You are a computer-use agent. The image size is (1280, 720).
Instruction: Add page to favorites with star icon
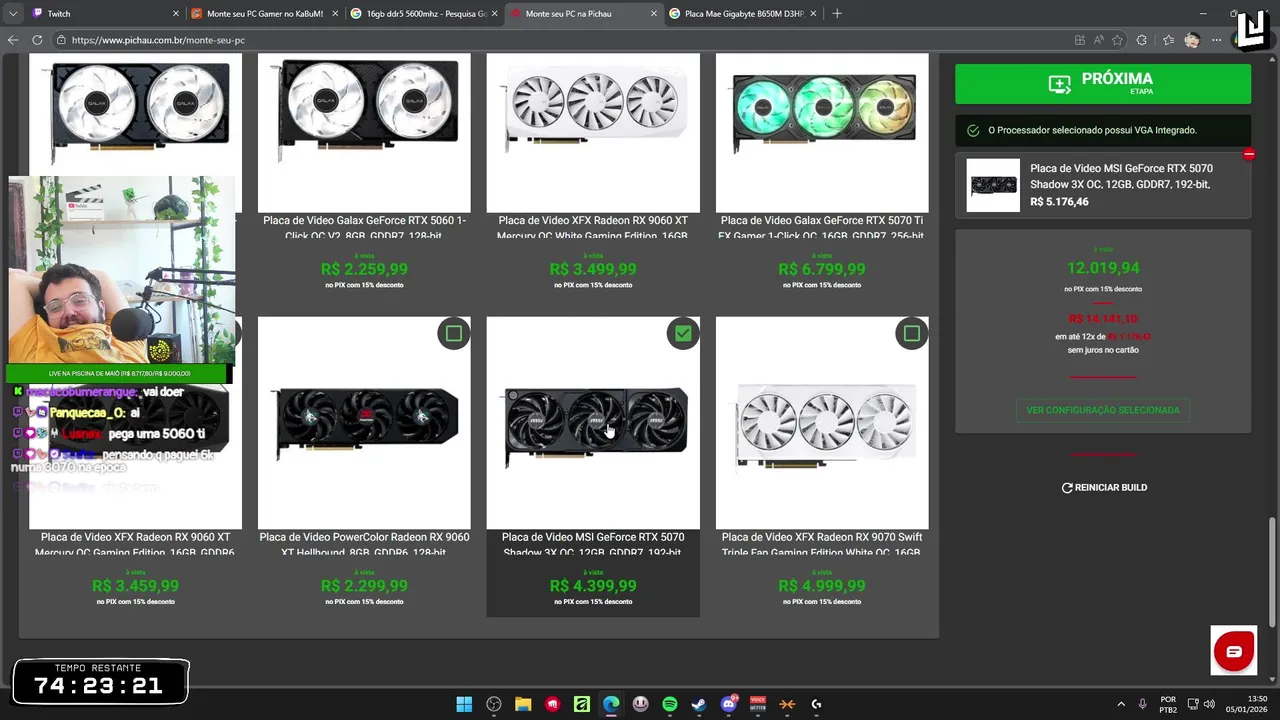(1117, 40)
